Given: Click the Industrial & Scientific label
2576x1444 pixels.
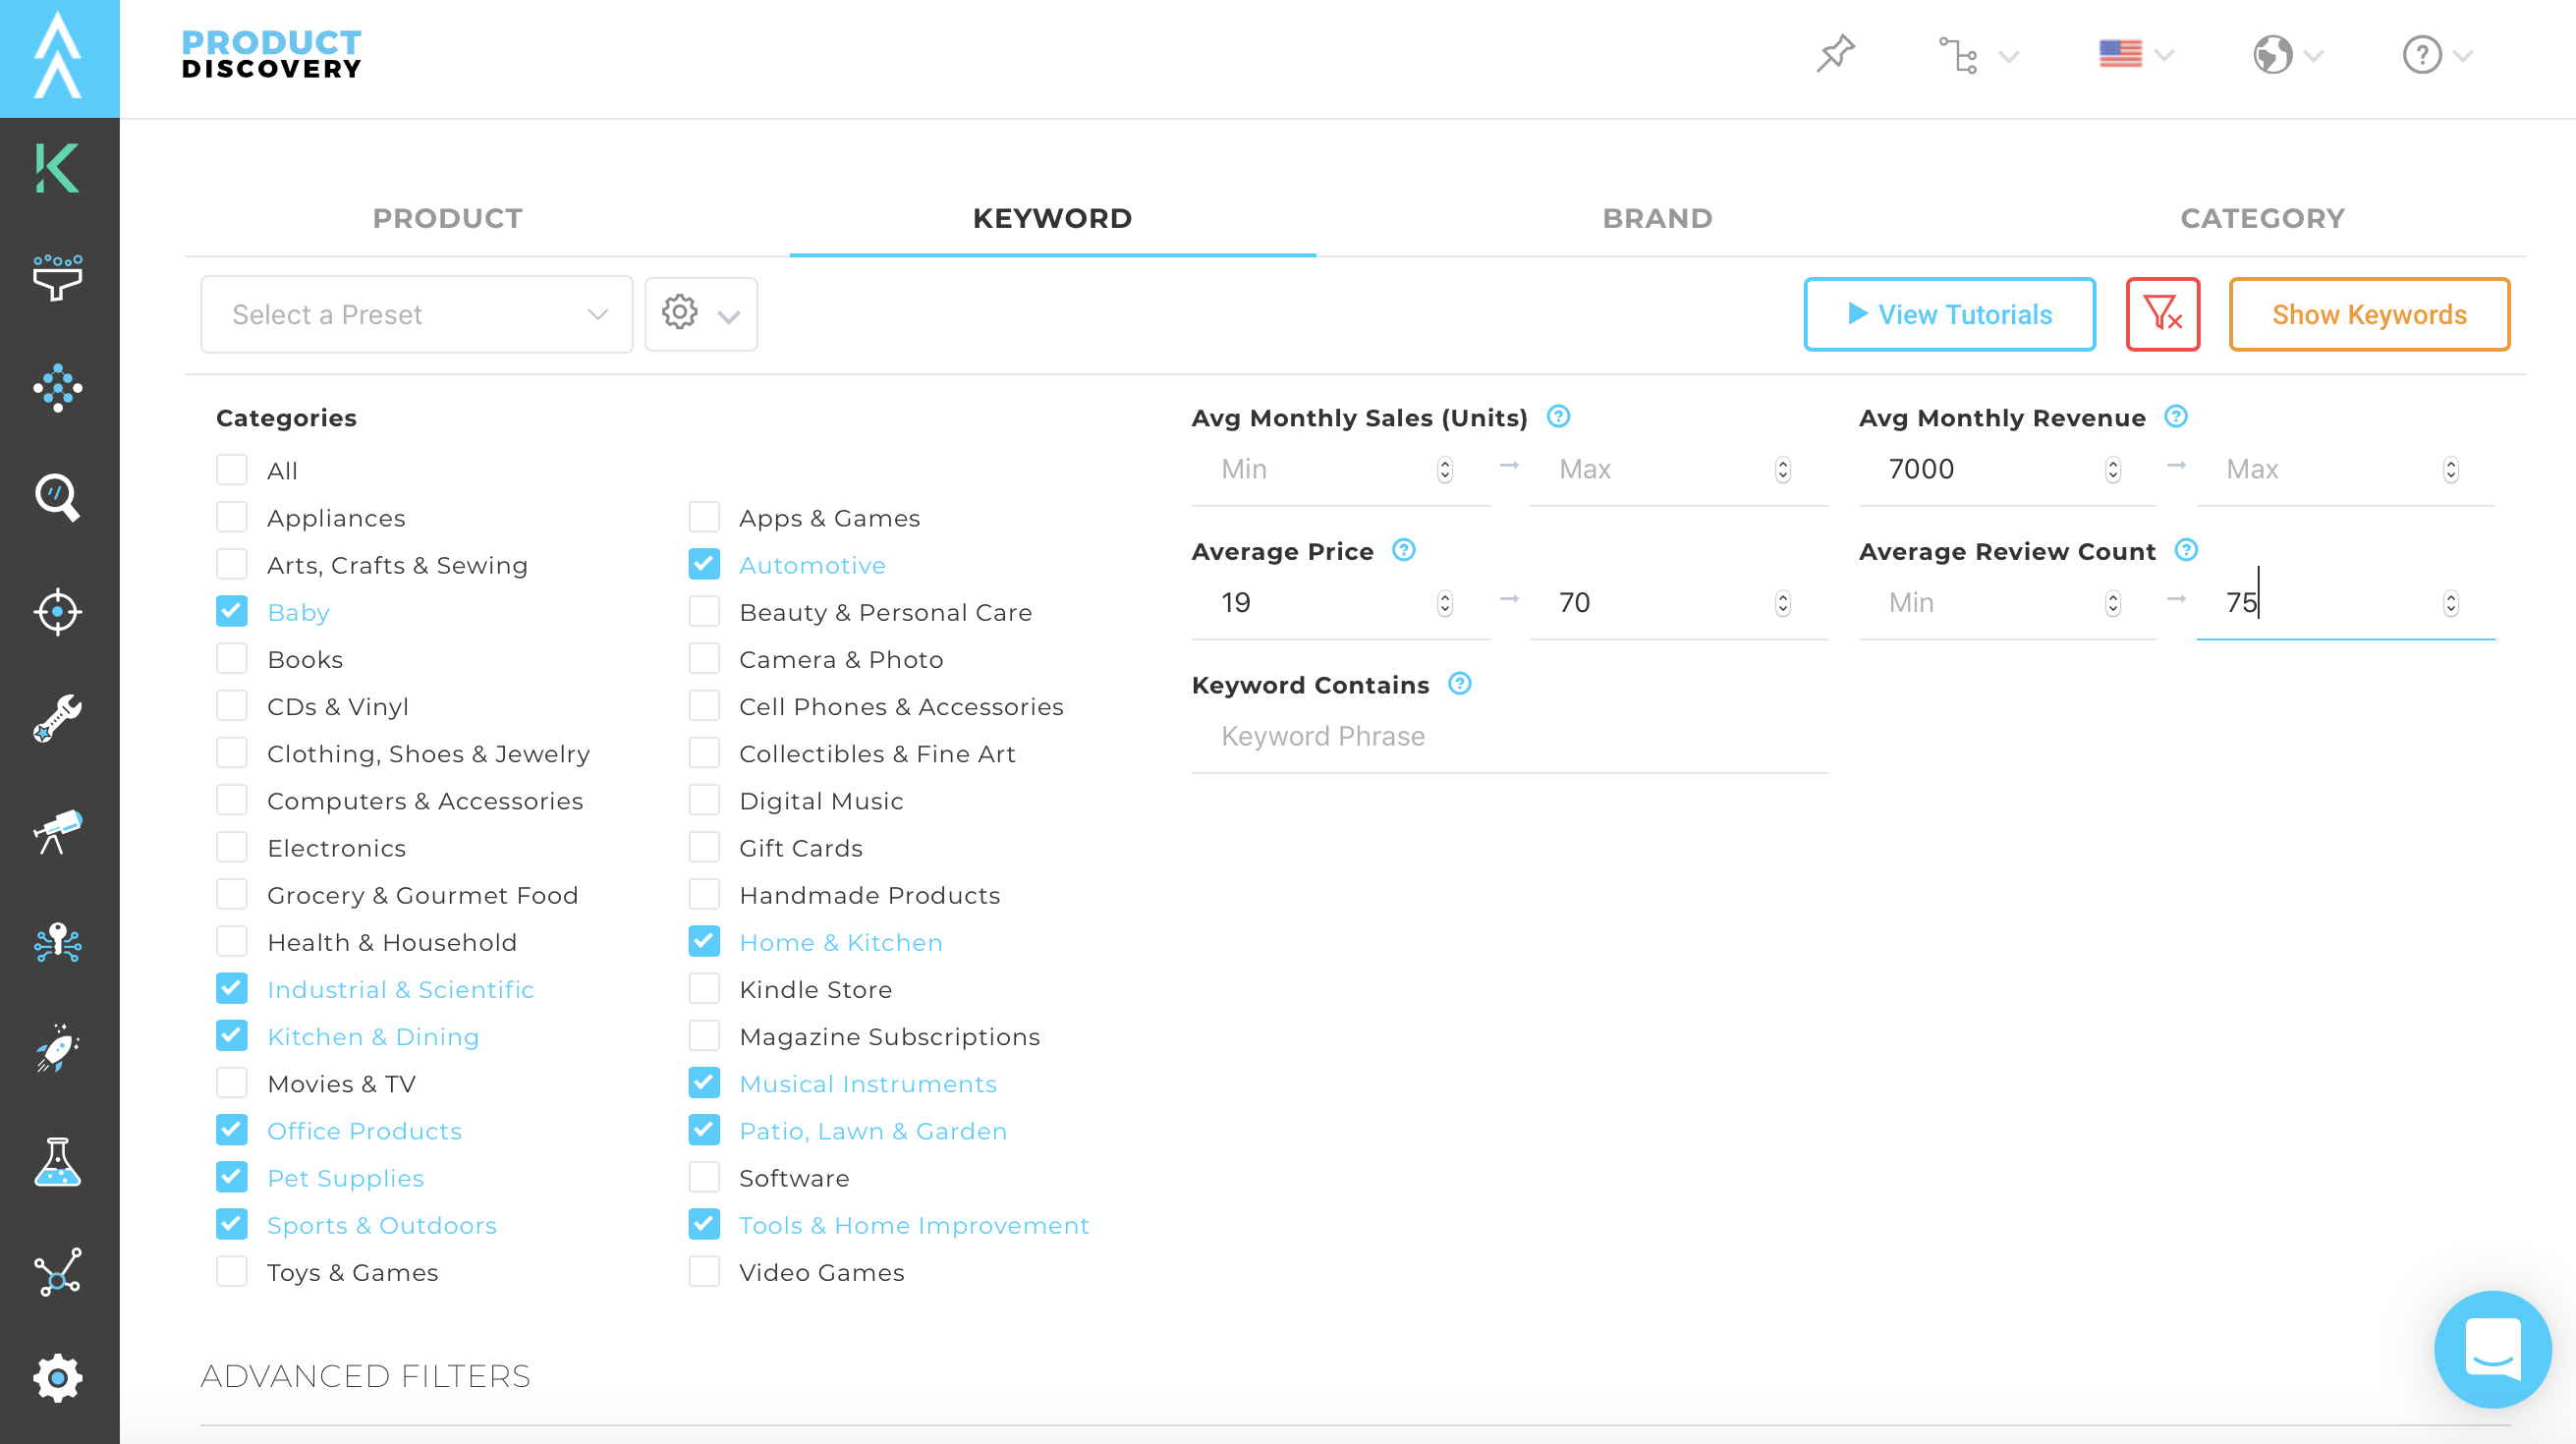Looking at the screenshot, I should pos(400,989).
